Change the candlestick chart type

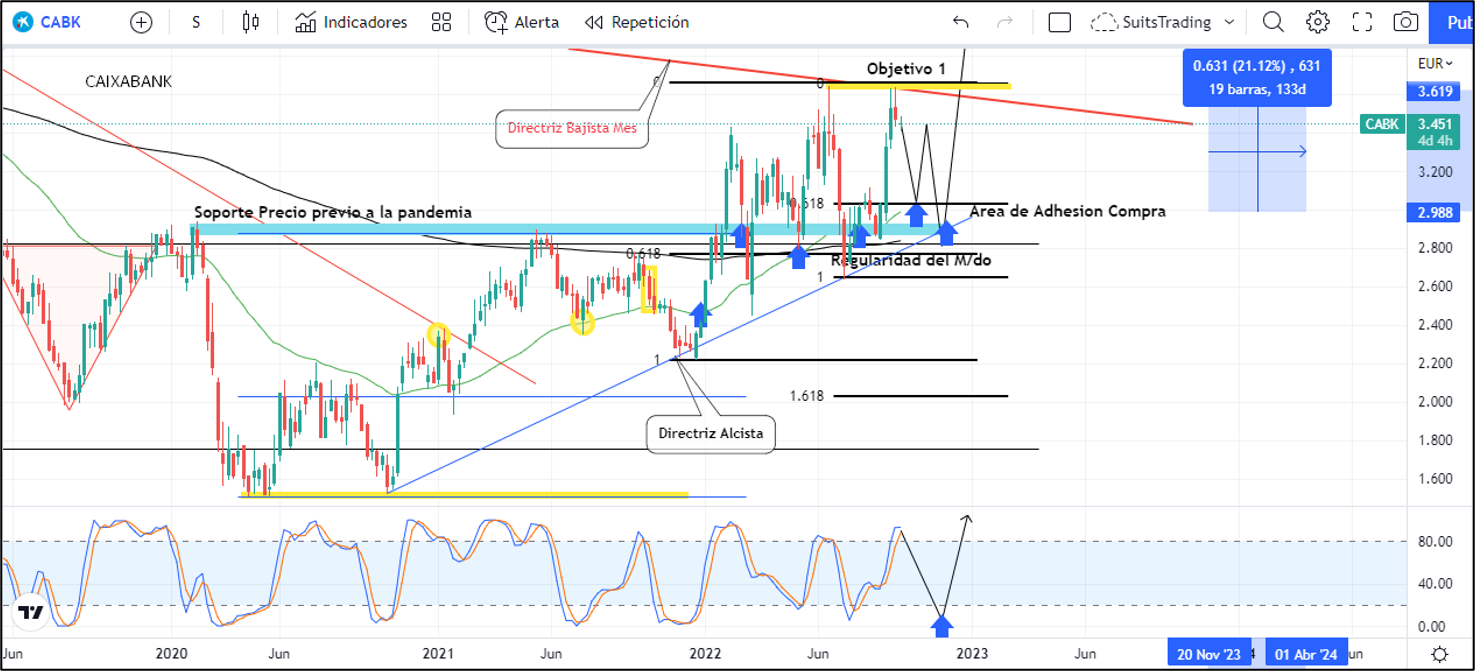[x=251, y=22]
